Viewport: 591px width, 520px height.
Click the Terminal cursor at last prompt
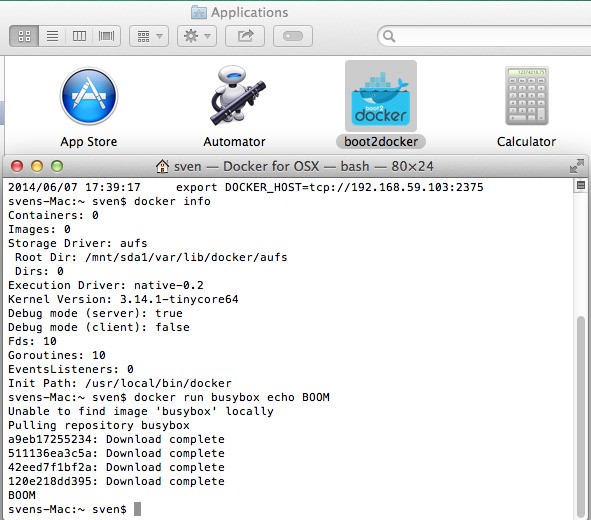click(138, 509)
